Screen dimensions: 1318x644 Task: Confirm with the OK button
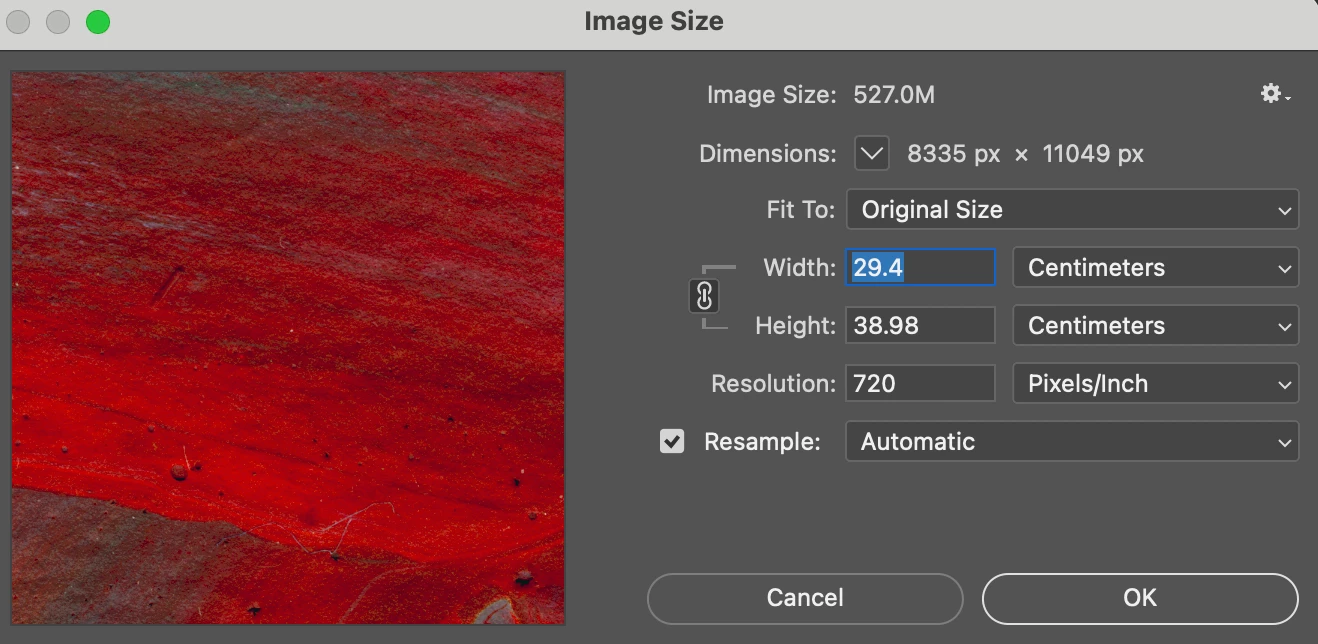pyautogui.click(x=1140, y=598)
